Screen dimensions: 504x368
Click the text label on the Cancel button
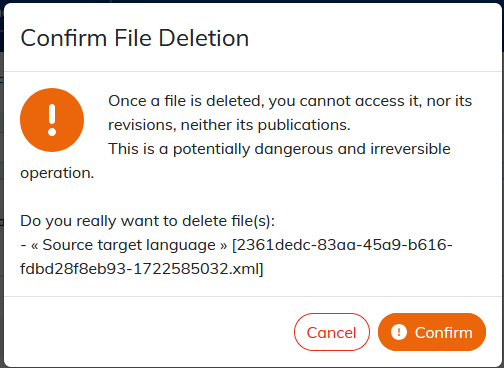coord(332,333)
